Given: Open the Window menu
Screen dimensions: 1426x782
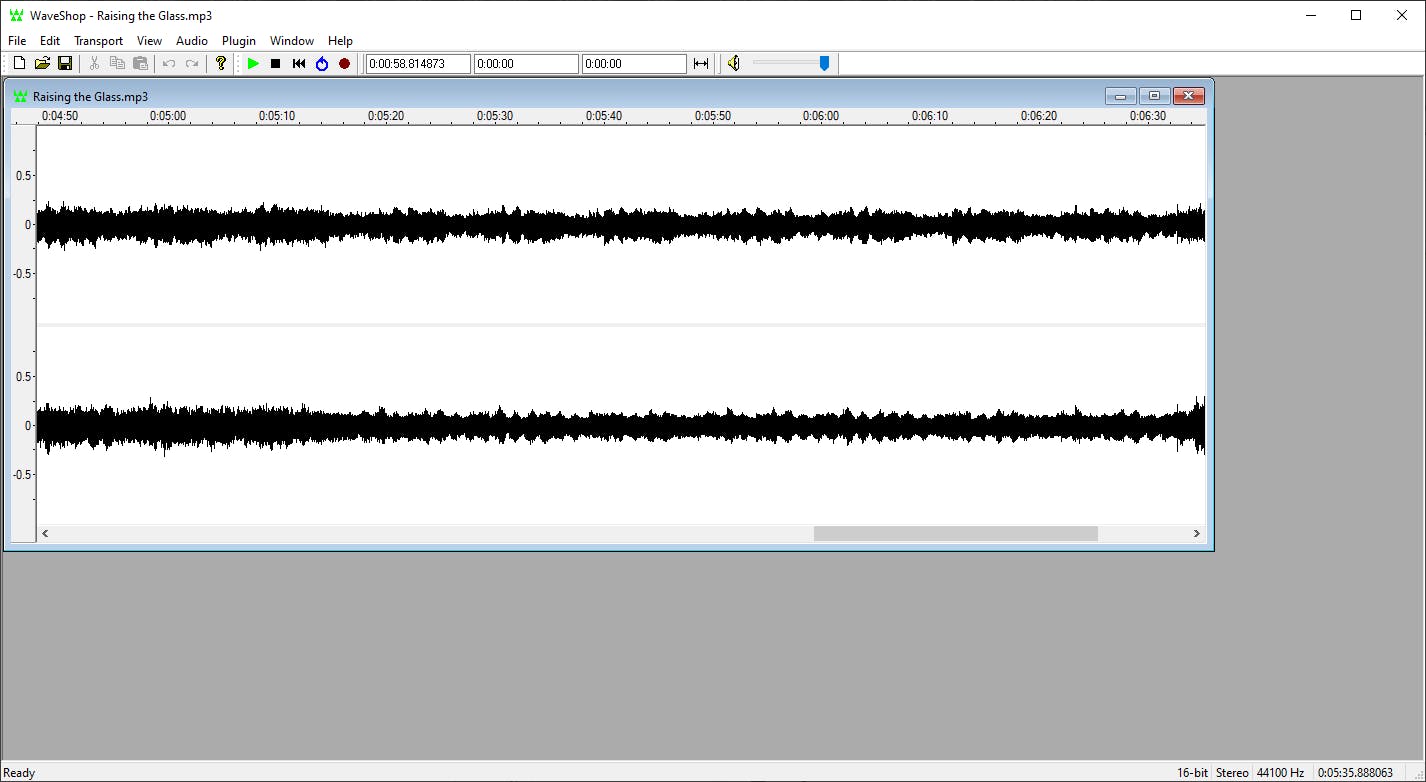Looking at the screenshot, I should click(292, 41).
